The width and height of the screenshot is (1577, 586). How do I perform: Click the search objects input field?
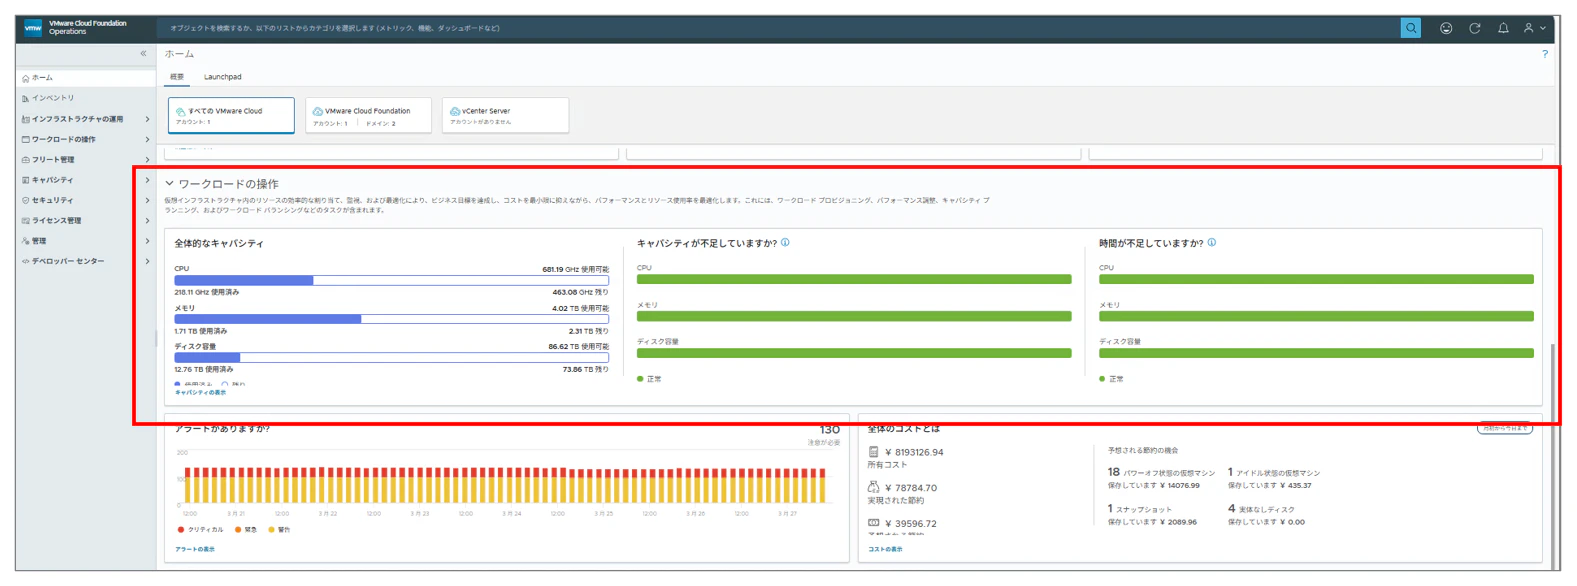pos(780,28)
